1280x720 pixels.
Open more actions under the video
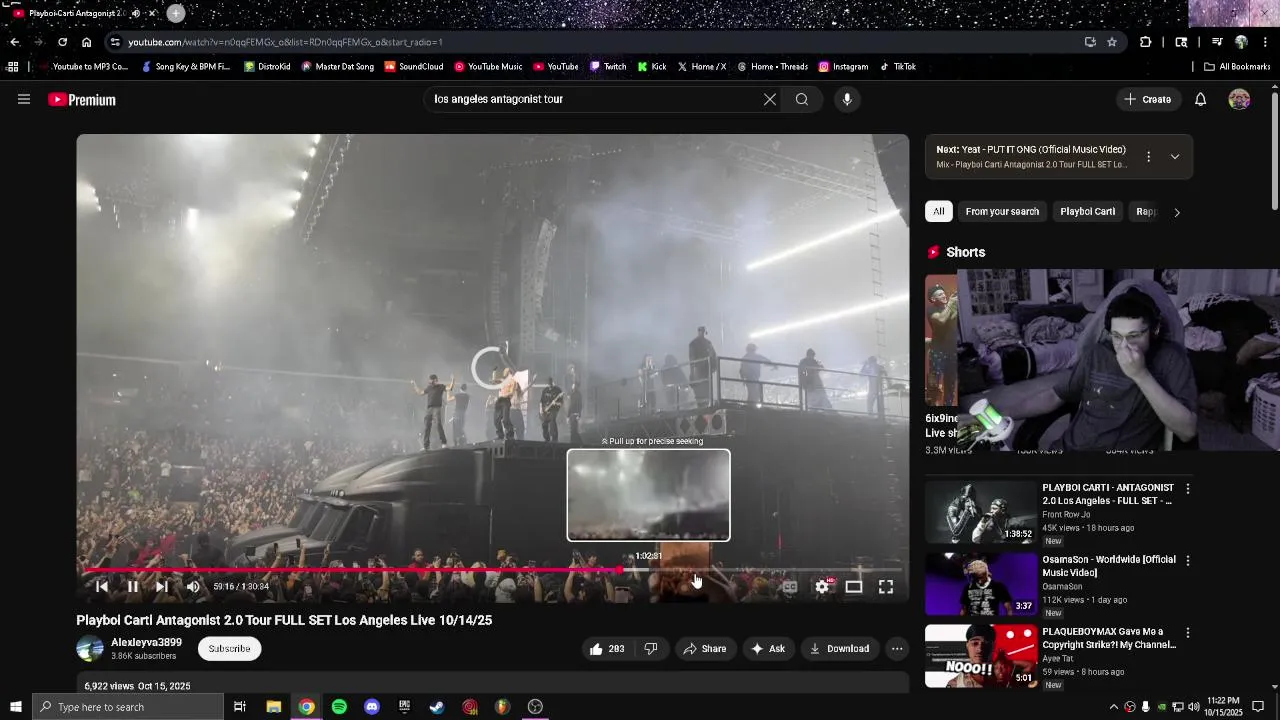coord(897,649)
